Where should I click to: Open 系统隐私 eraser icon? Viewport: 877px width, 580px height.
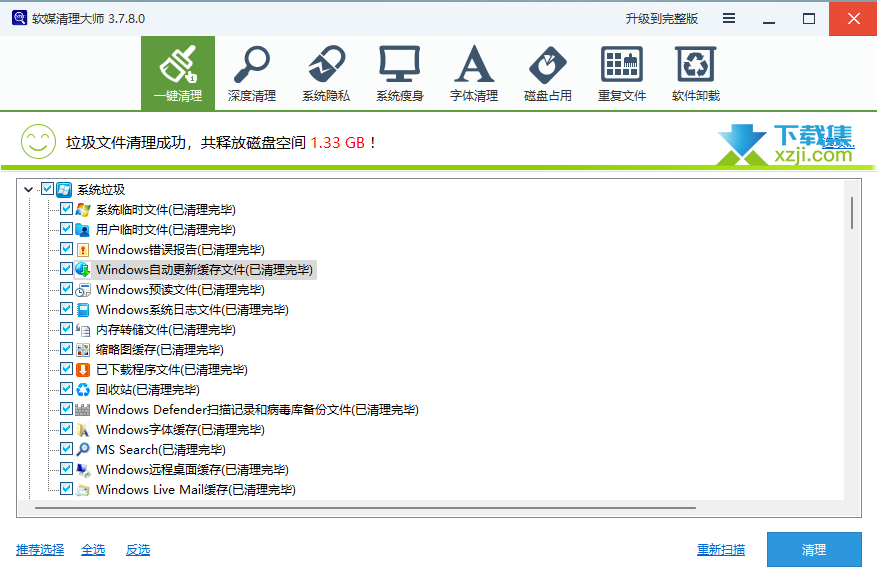pos(326,64)
